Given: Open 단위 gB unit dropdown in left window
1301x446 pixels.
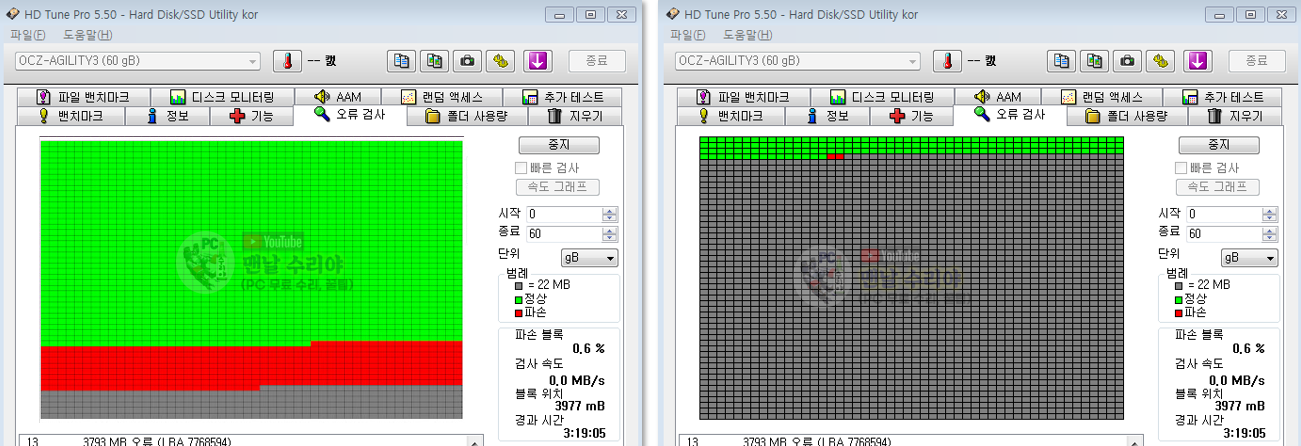Looking at the screenshot, I should (588, 257).
